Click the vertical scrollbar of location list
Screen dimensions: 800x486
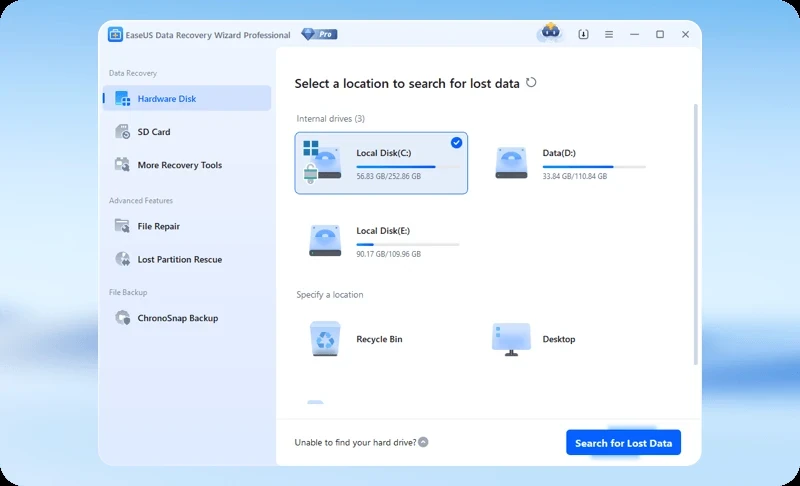tap(695, 235)
